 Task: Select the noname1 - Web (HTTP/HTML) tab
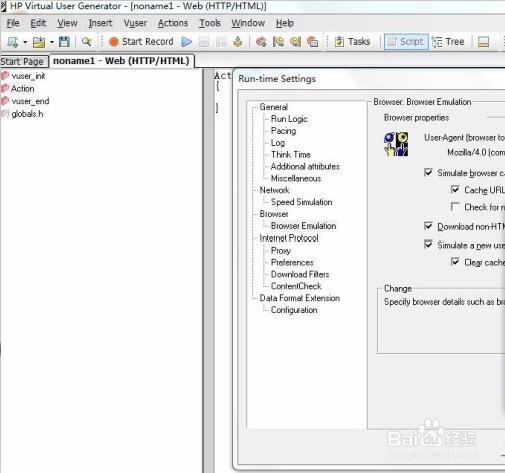121,61
